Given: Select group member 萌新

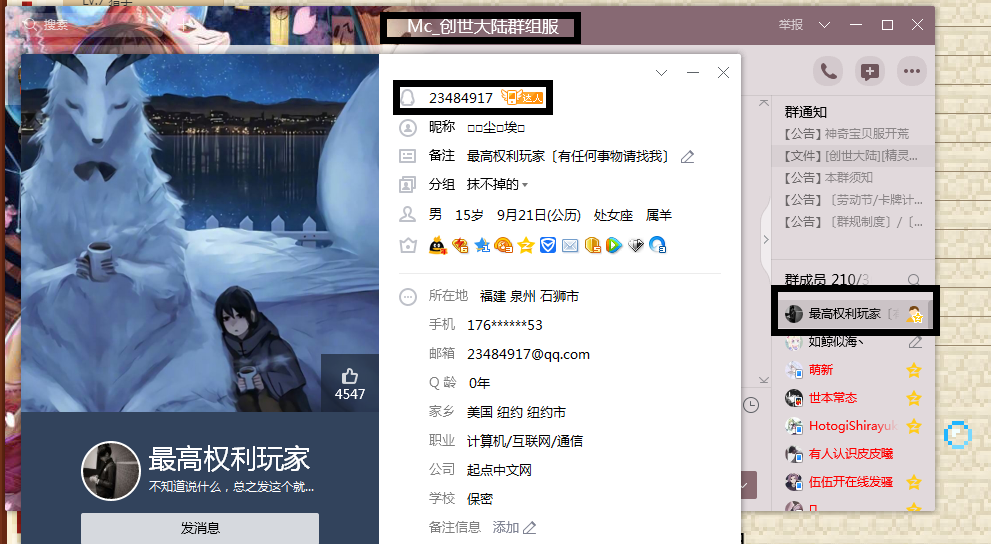Looking at the screenshot, I should click(x=853, y=370).
